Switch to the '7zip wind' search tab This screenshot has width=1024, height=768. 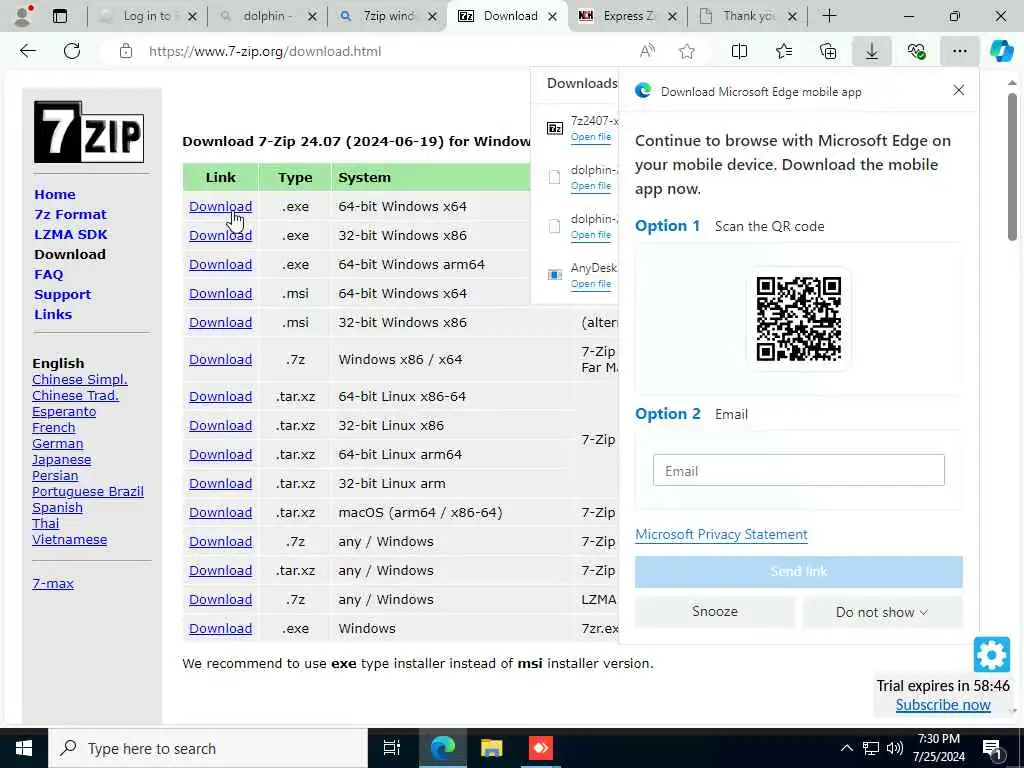point(387,16)
